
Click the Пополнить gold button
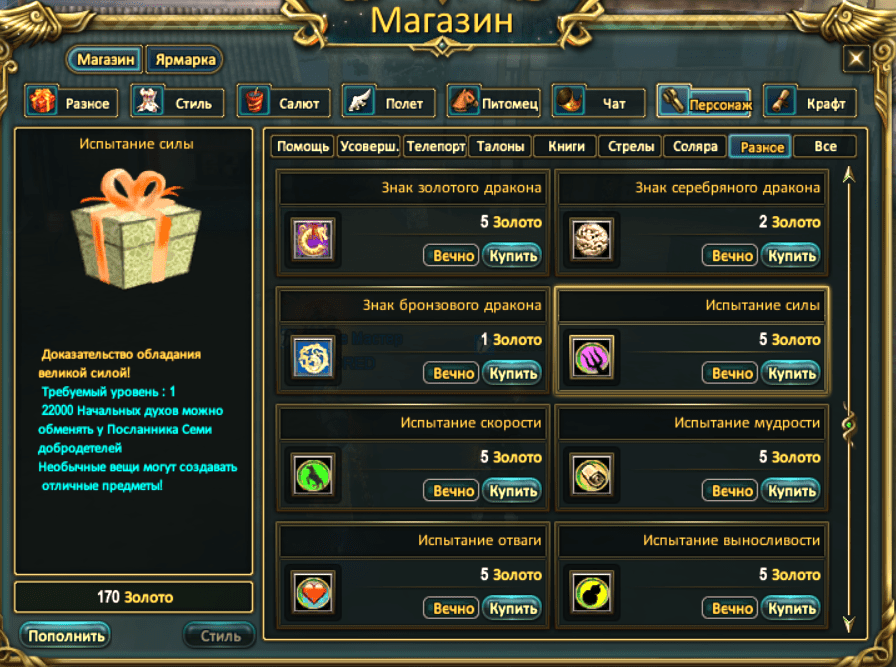[x=66, y=636]
